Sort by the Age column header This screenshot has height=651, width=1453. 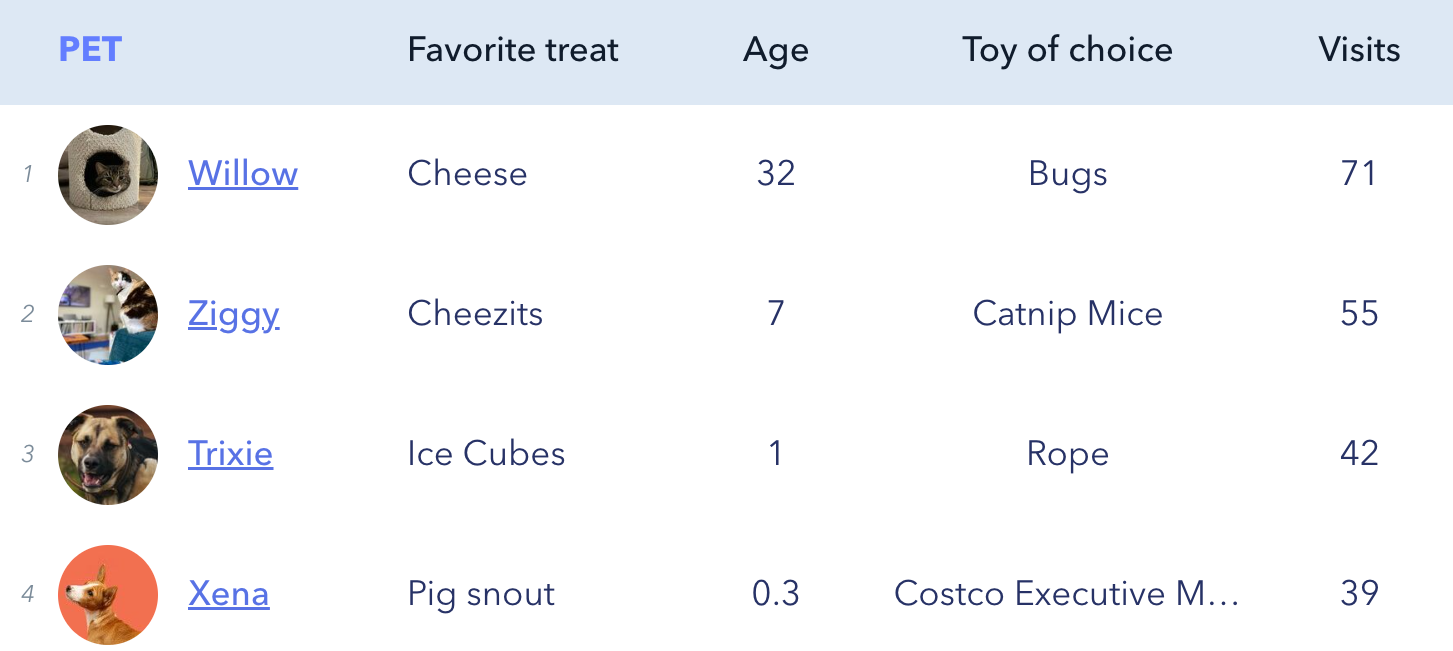[x=776, y=50]
